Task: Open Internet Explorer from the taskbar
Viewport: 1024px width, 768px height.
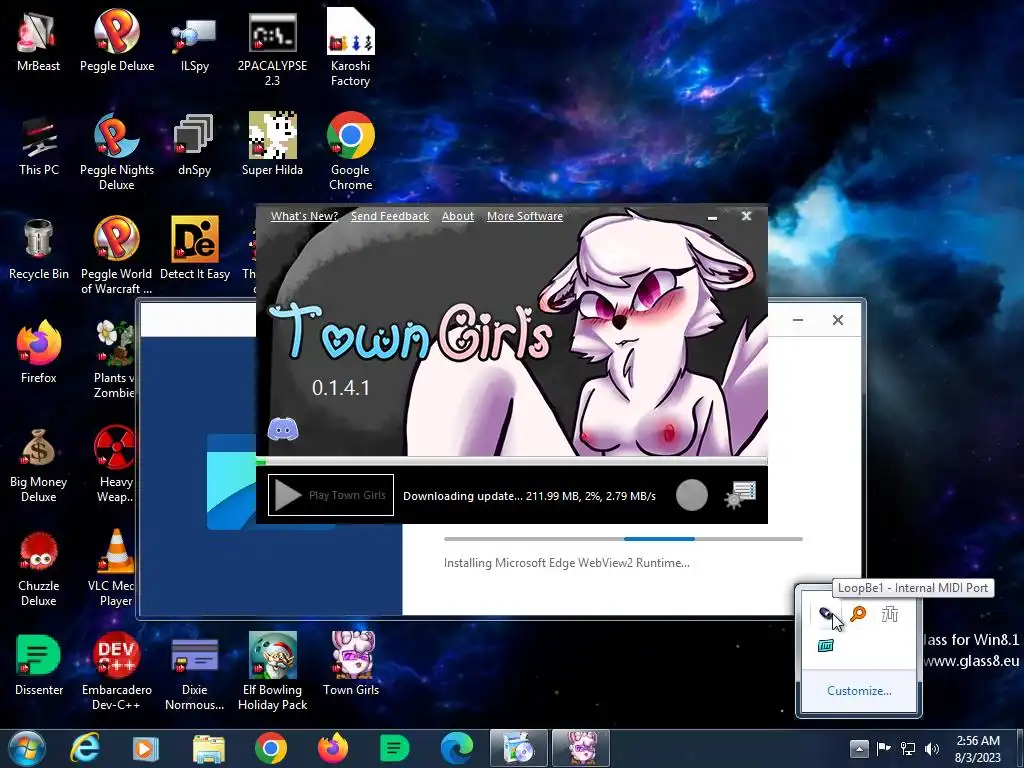Action: coord(85,748)
